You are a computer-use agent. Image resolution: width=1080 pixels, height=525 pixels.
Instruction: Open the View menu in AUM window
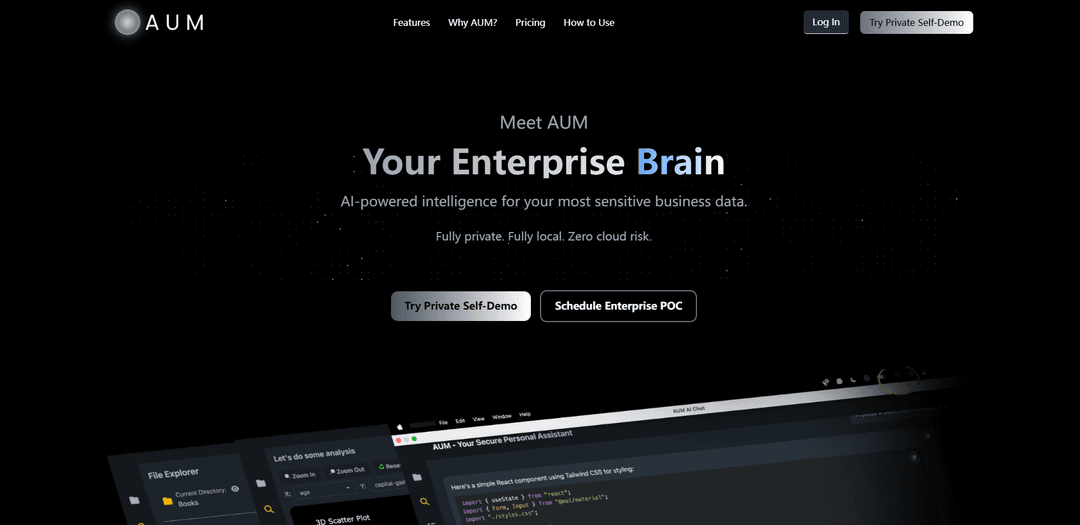pyautogui.click(x=479, y=418)
